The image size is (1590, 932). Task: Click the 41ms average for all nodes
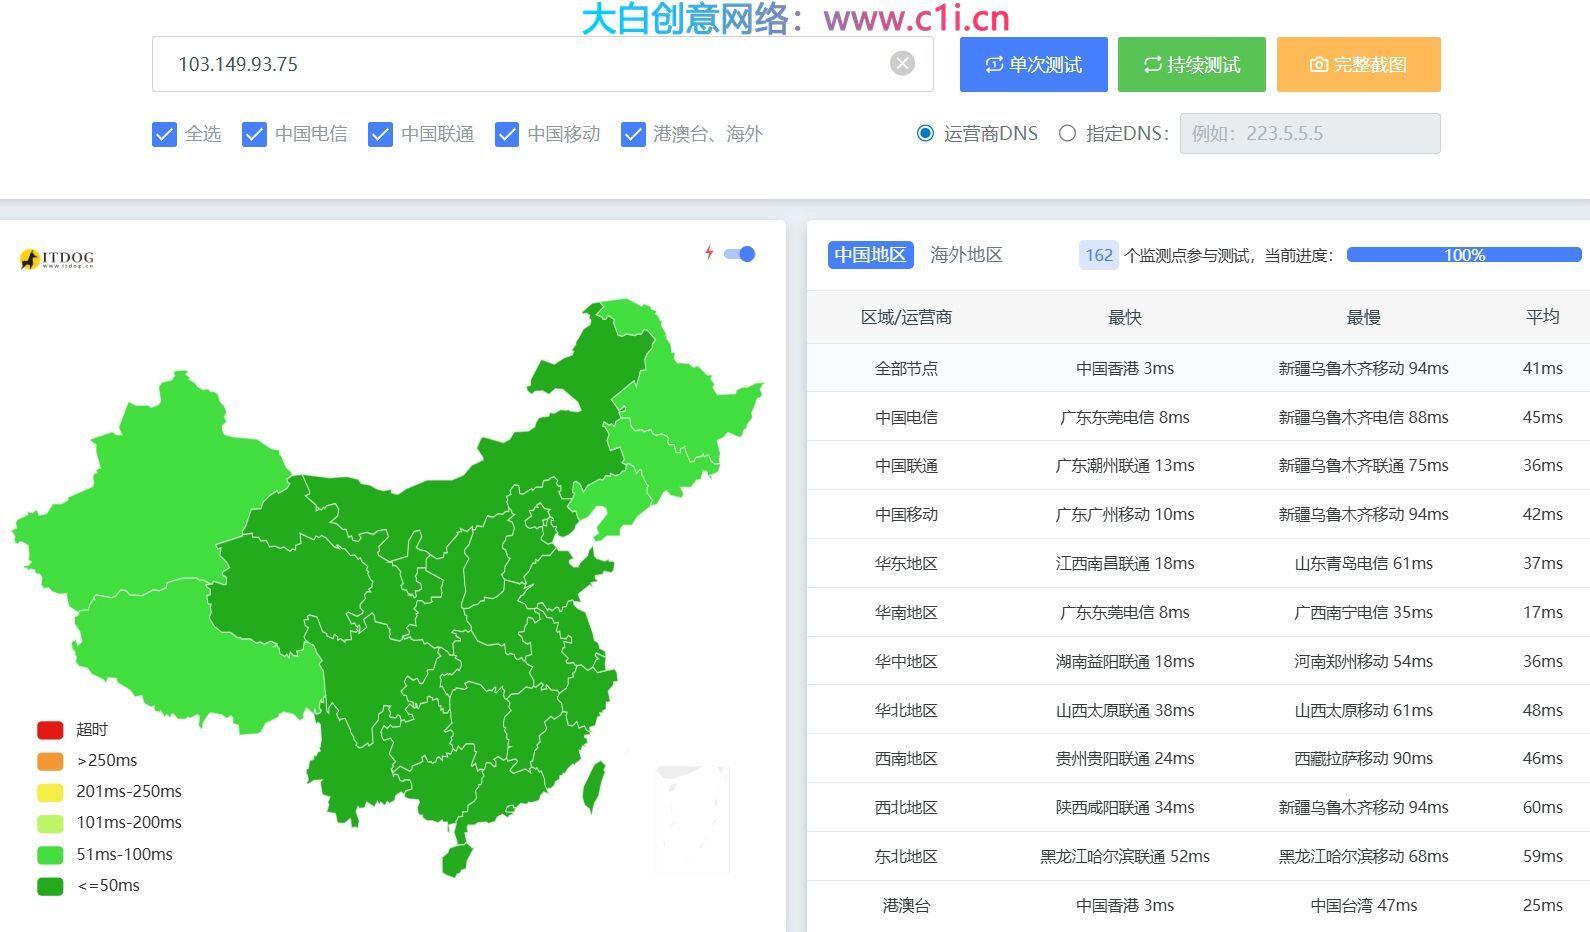[x=1542, y=368]
